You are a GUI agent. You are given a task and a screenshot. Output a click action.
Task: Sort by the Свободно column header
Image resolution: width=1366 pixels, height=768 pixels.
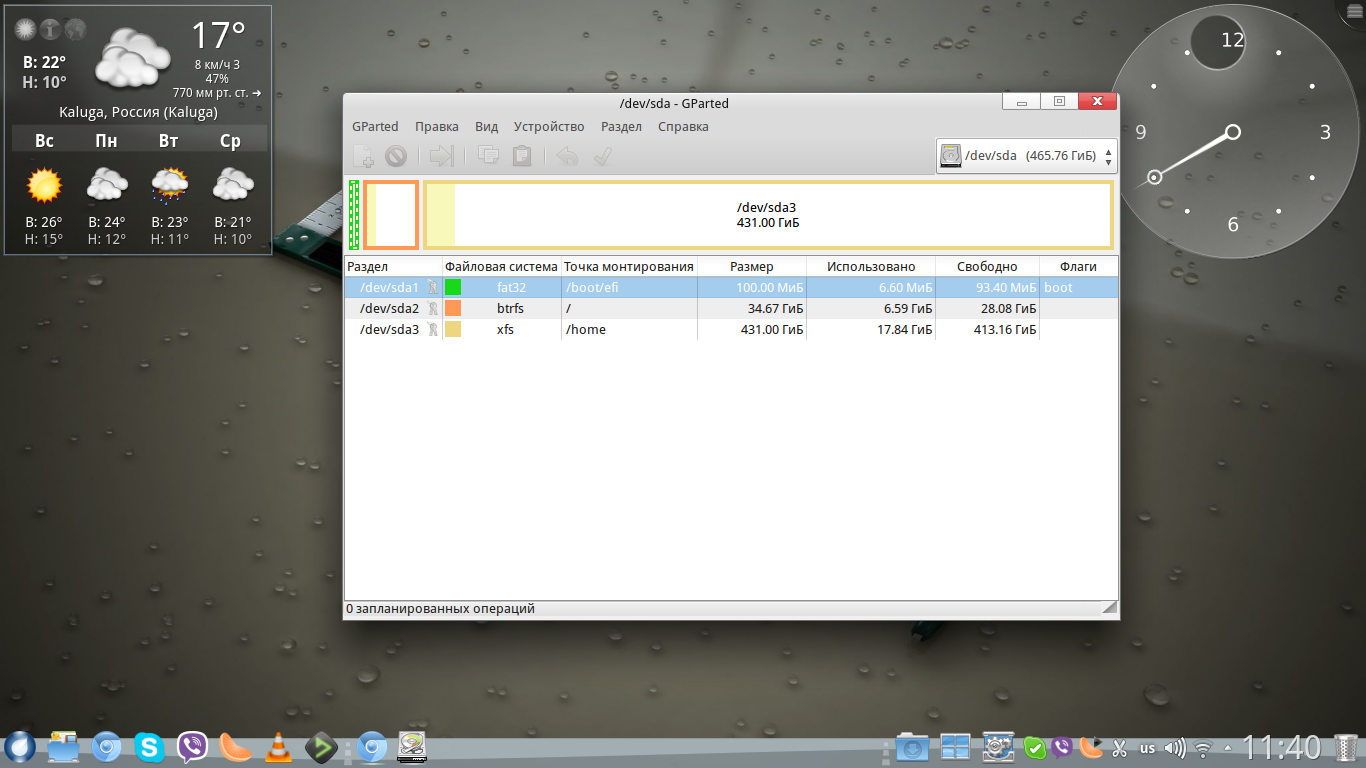coord(987,267)
